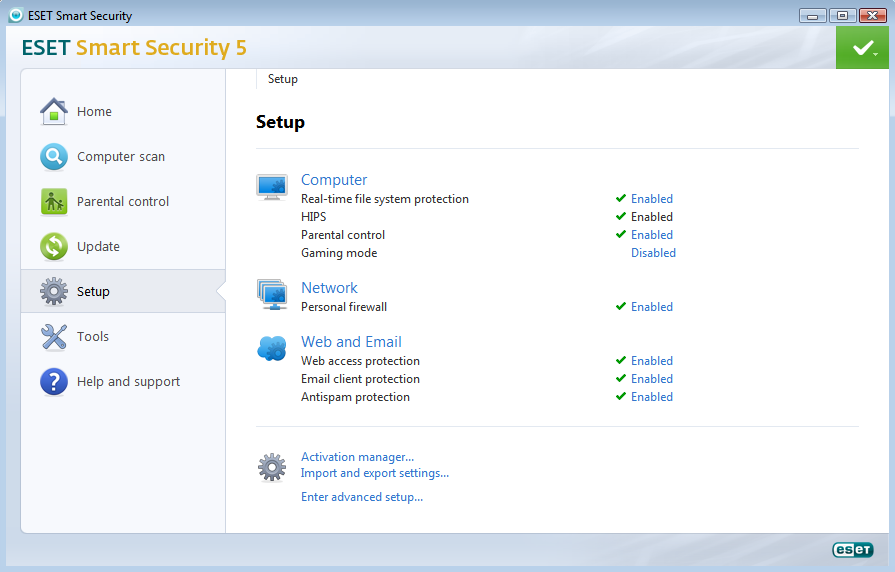Open the Tools menu item
This screenshot has height=572, width=895.
click(93, 337)
